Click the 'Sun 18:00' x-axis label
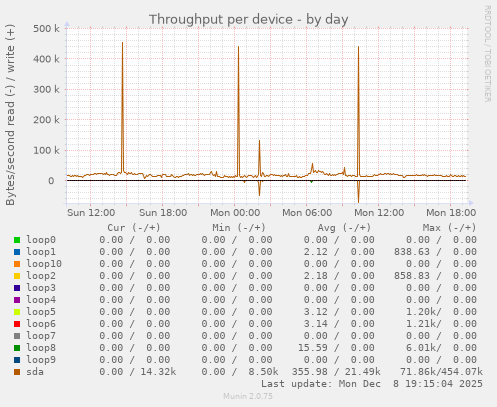 click(163, 213)
